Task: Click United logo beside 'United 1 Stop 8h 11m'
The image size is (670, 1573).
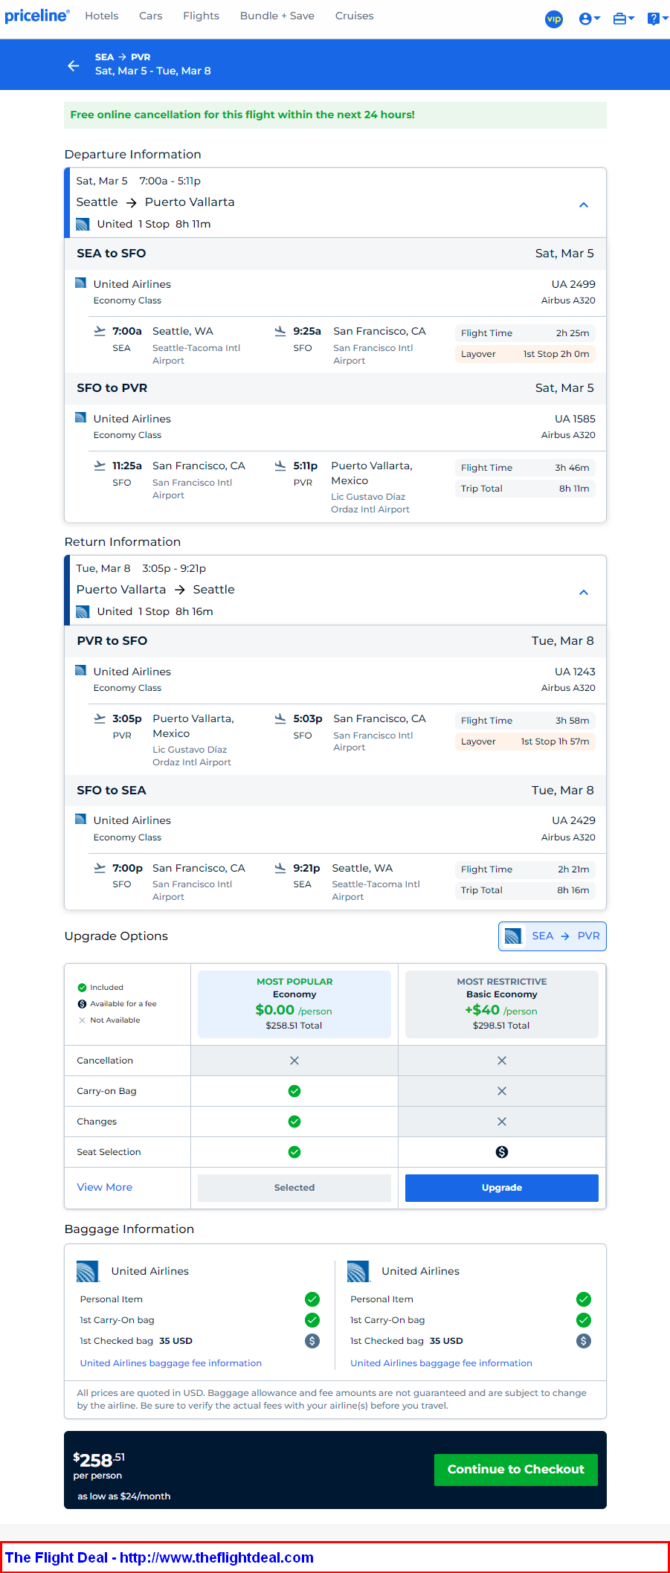Action: pos(83,224)
